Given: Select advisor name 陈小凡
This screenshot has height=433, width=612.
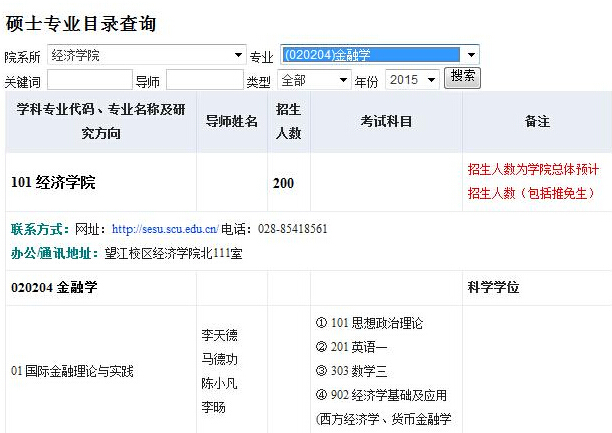Looking at the screenshot, I should point(220,383).
